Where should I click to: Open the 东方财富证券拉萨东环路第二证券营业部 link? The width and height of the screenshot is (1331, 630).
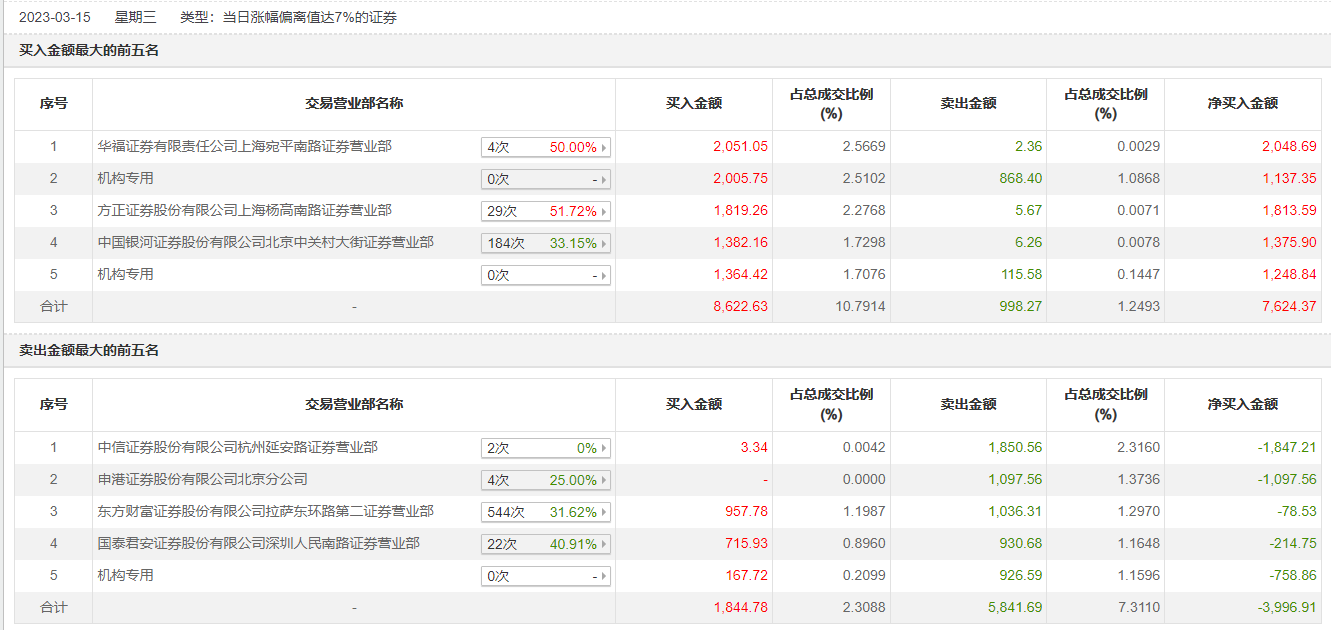click(266, 511)
